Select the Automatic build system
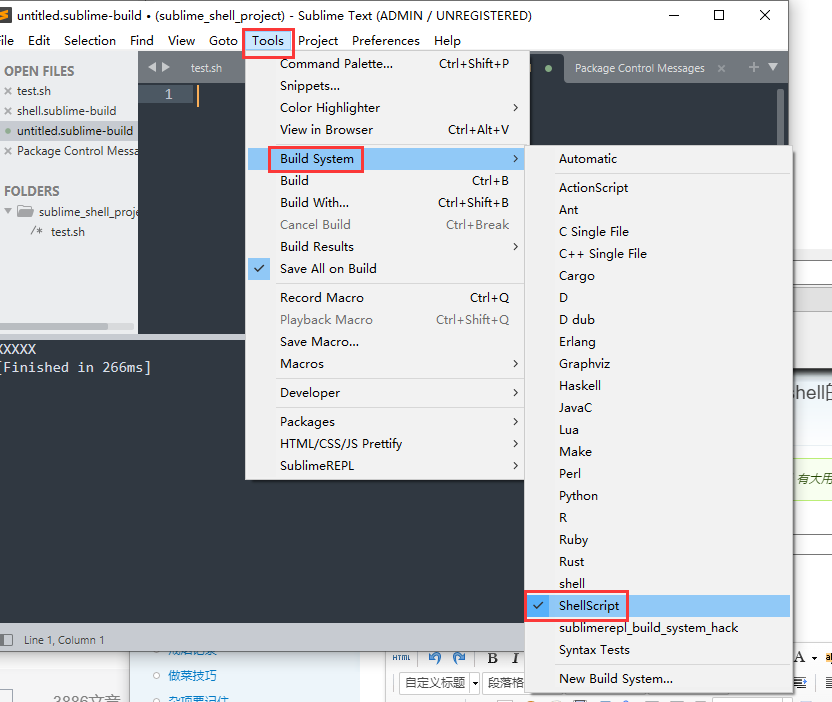 pyautogui.click(x=659, y=159)
